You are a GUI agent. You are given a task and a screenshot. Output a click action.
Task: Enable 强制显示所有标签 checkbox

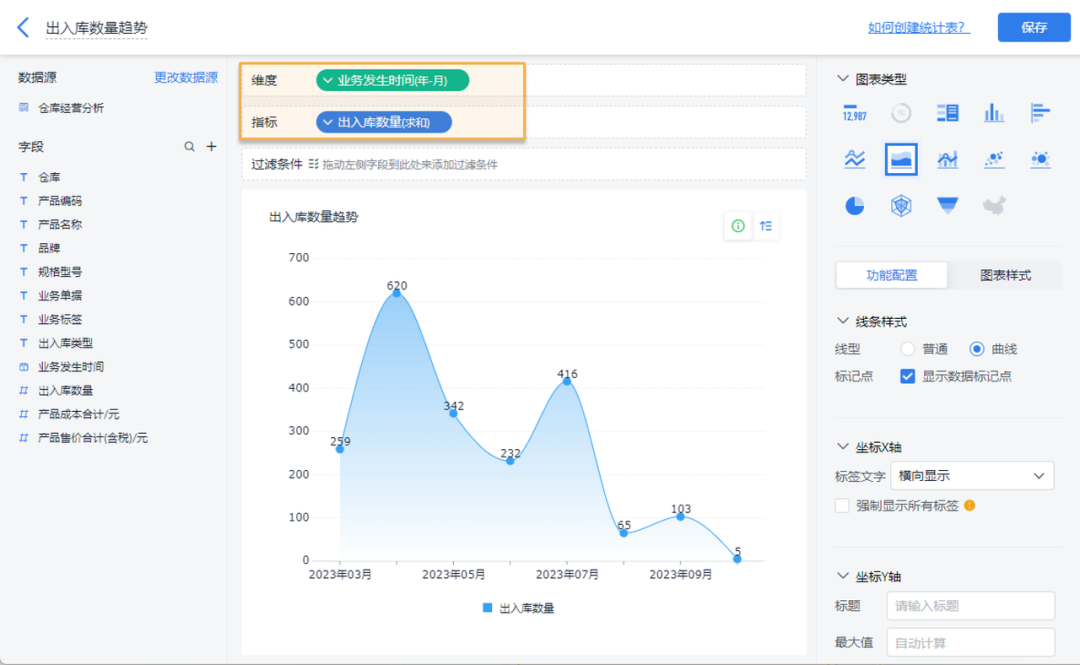tap(842, 505)
